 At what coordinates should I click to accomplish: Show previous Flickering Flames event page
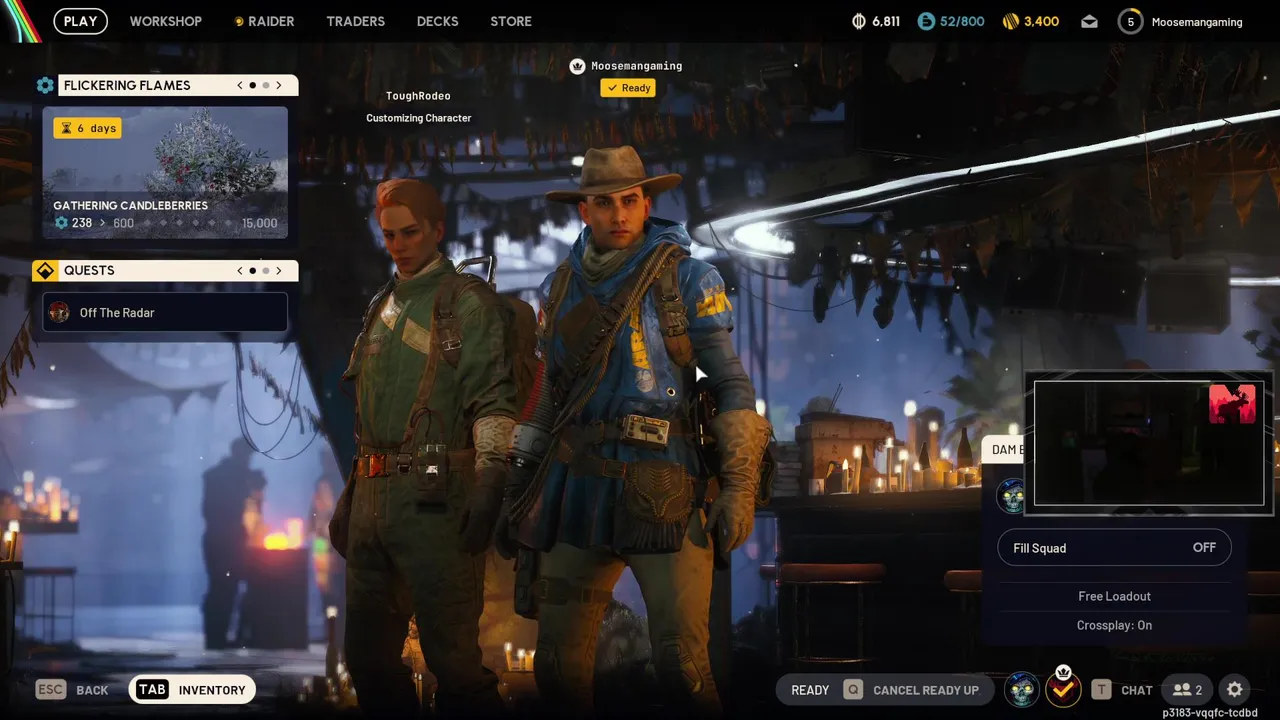pyautogui.click(x=240, y=85)
